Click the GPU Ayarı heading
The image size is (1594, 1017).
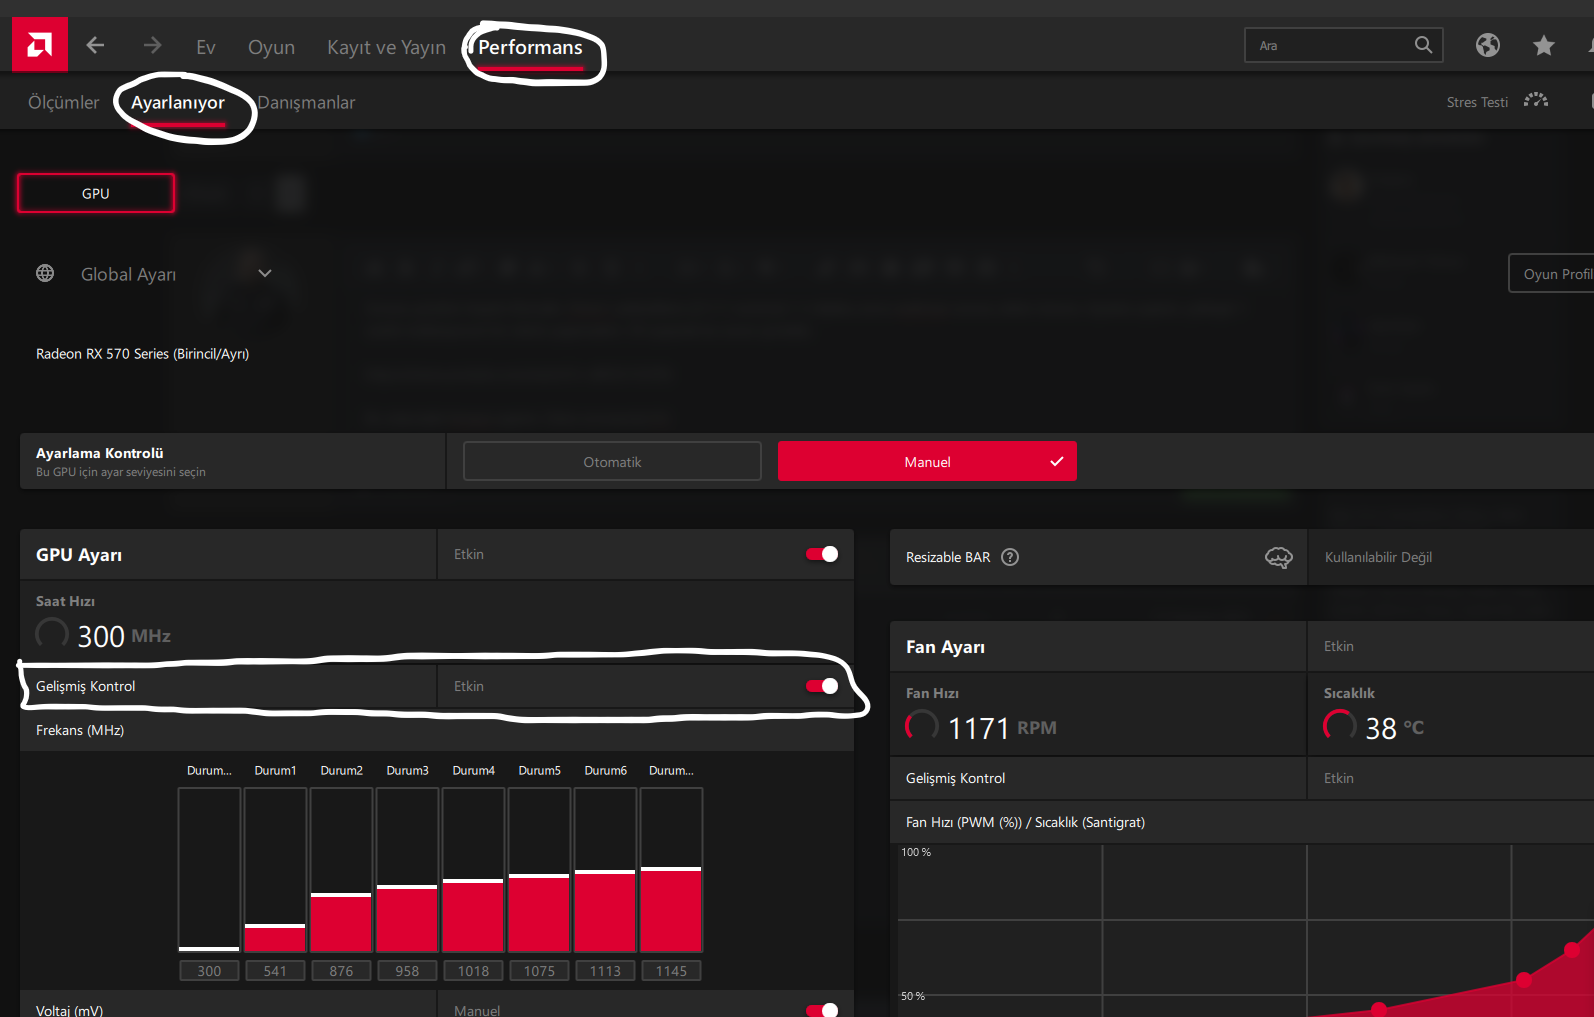click(79, 555)
